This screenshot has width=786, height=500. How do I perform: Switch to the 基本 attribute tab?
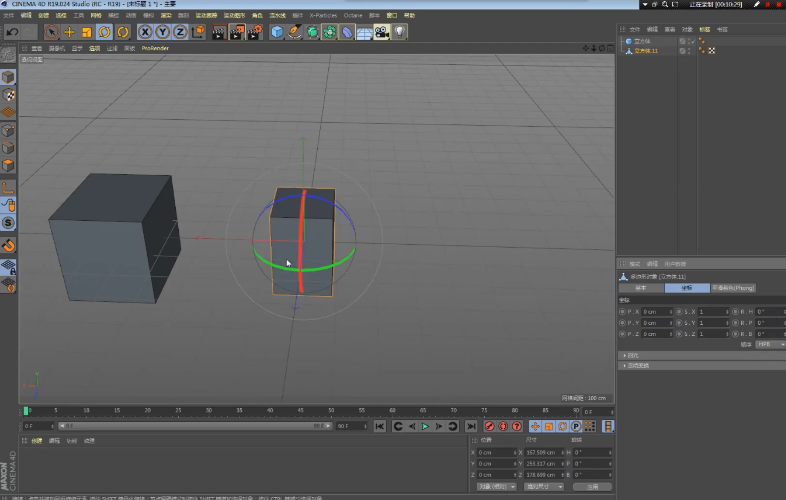click(641, 288)
